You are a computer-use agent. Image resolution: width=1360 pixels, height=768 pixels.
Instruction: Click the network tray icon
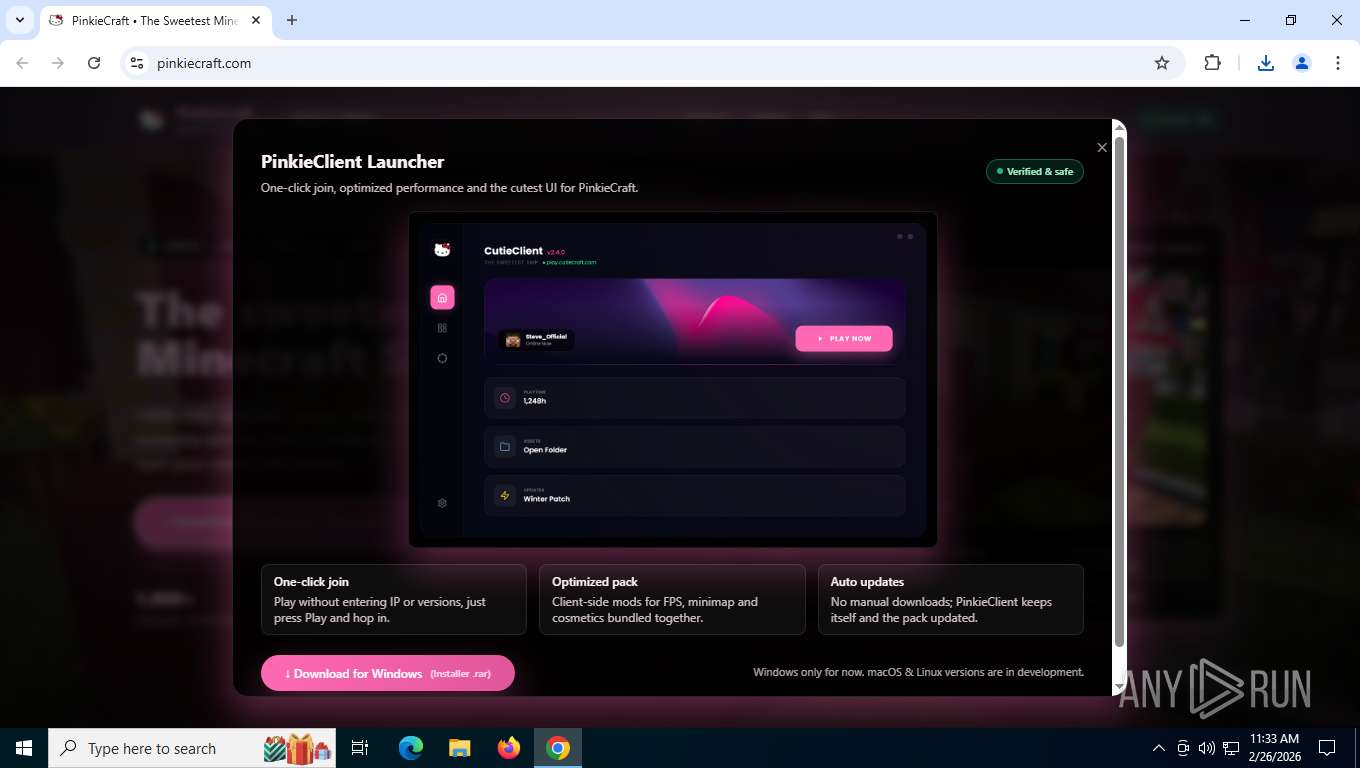coord(1232,748)
